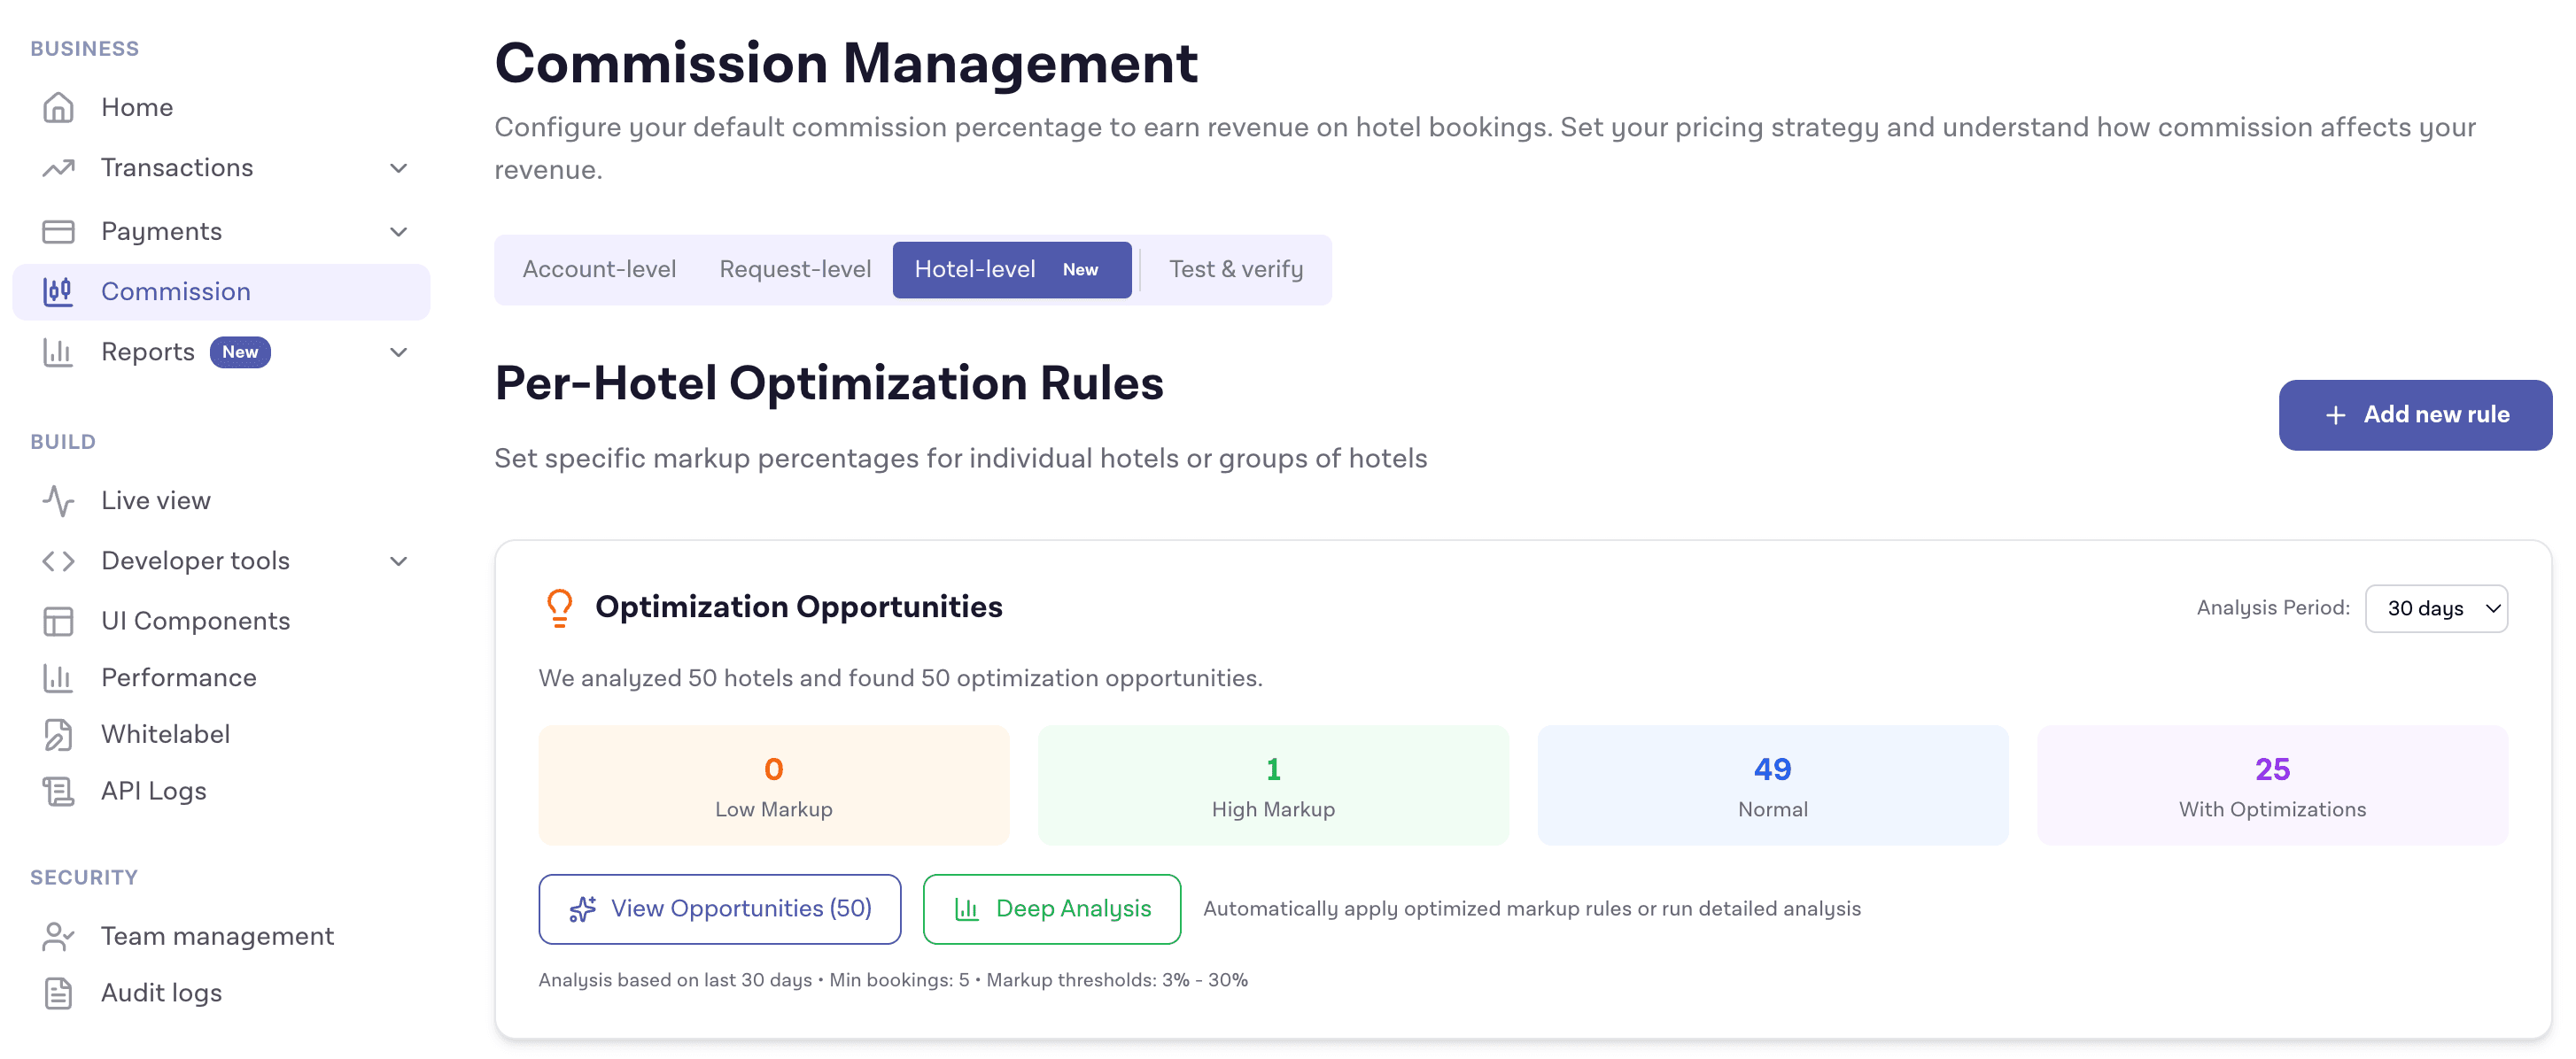Click the Whitelabel document icon
The width and height of the screenshot is (2576, 1059).
coord(58,735)
